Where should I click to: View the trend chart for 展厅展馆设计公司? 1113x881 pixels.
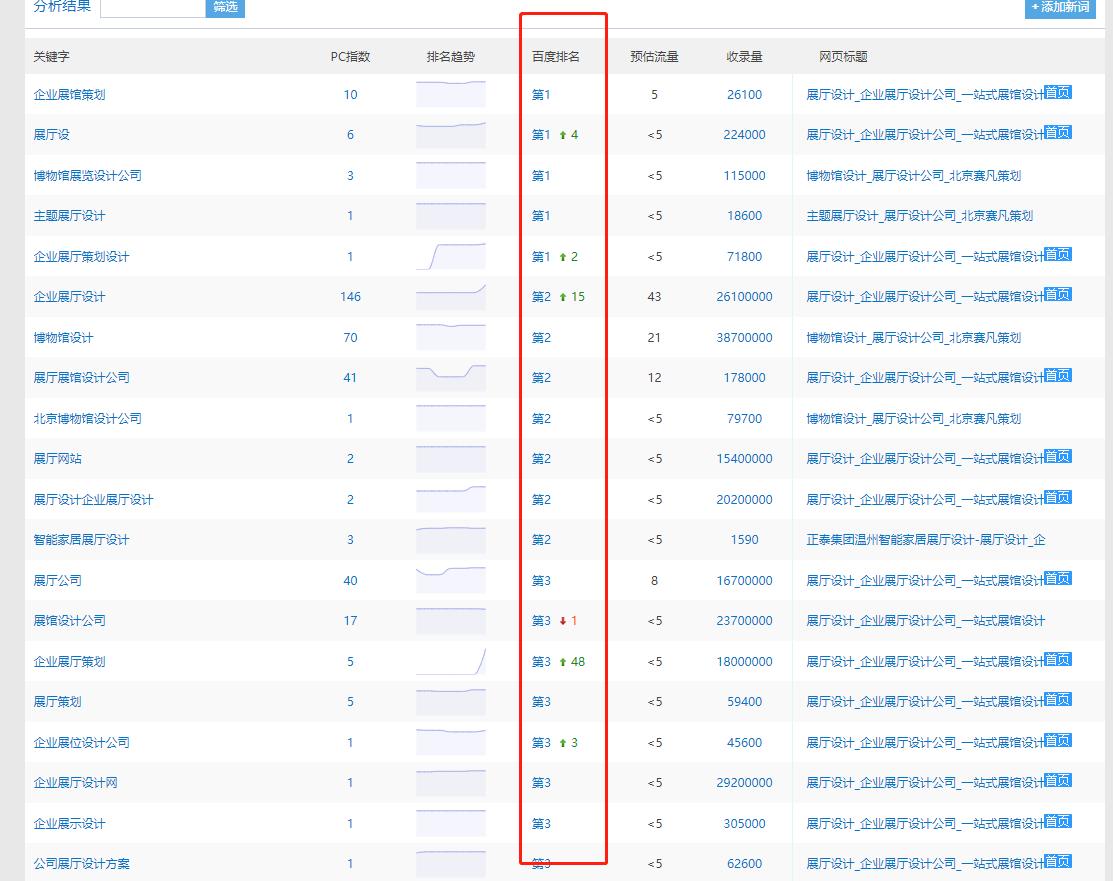451,378
